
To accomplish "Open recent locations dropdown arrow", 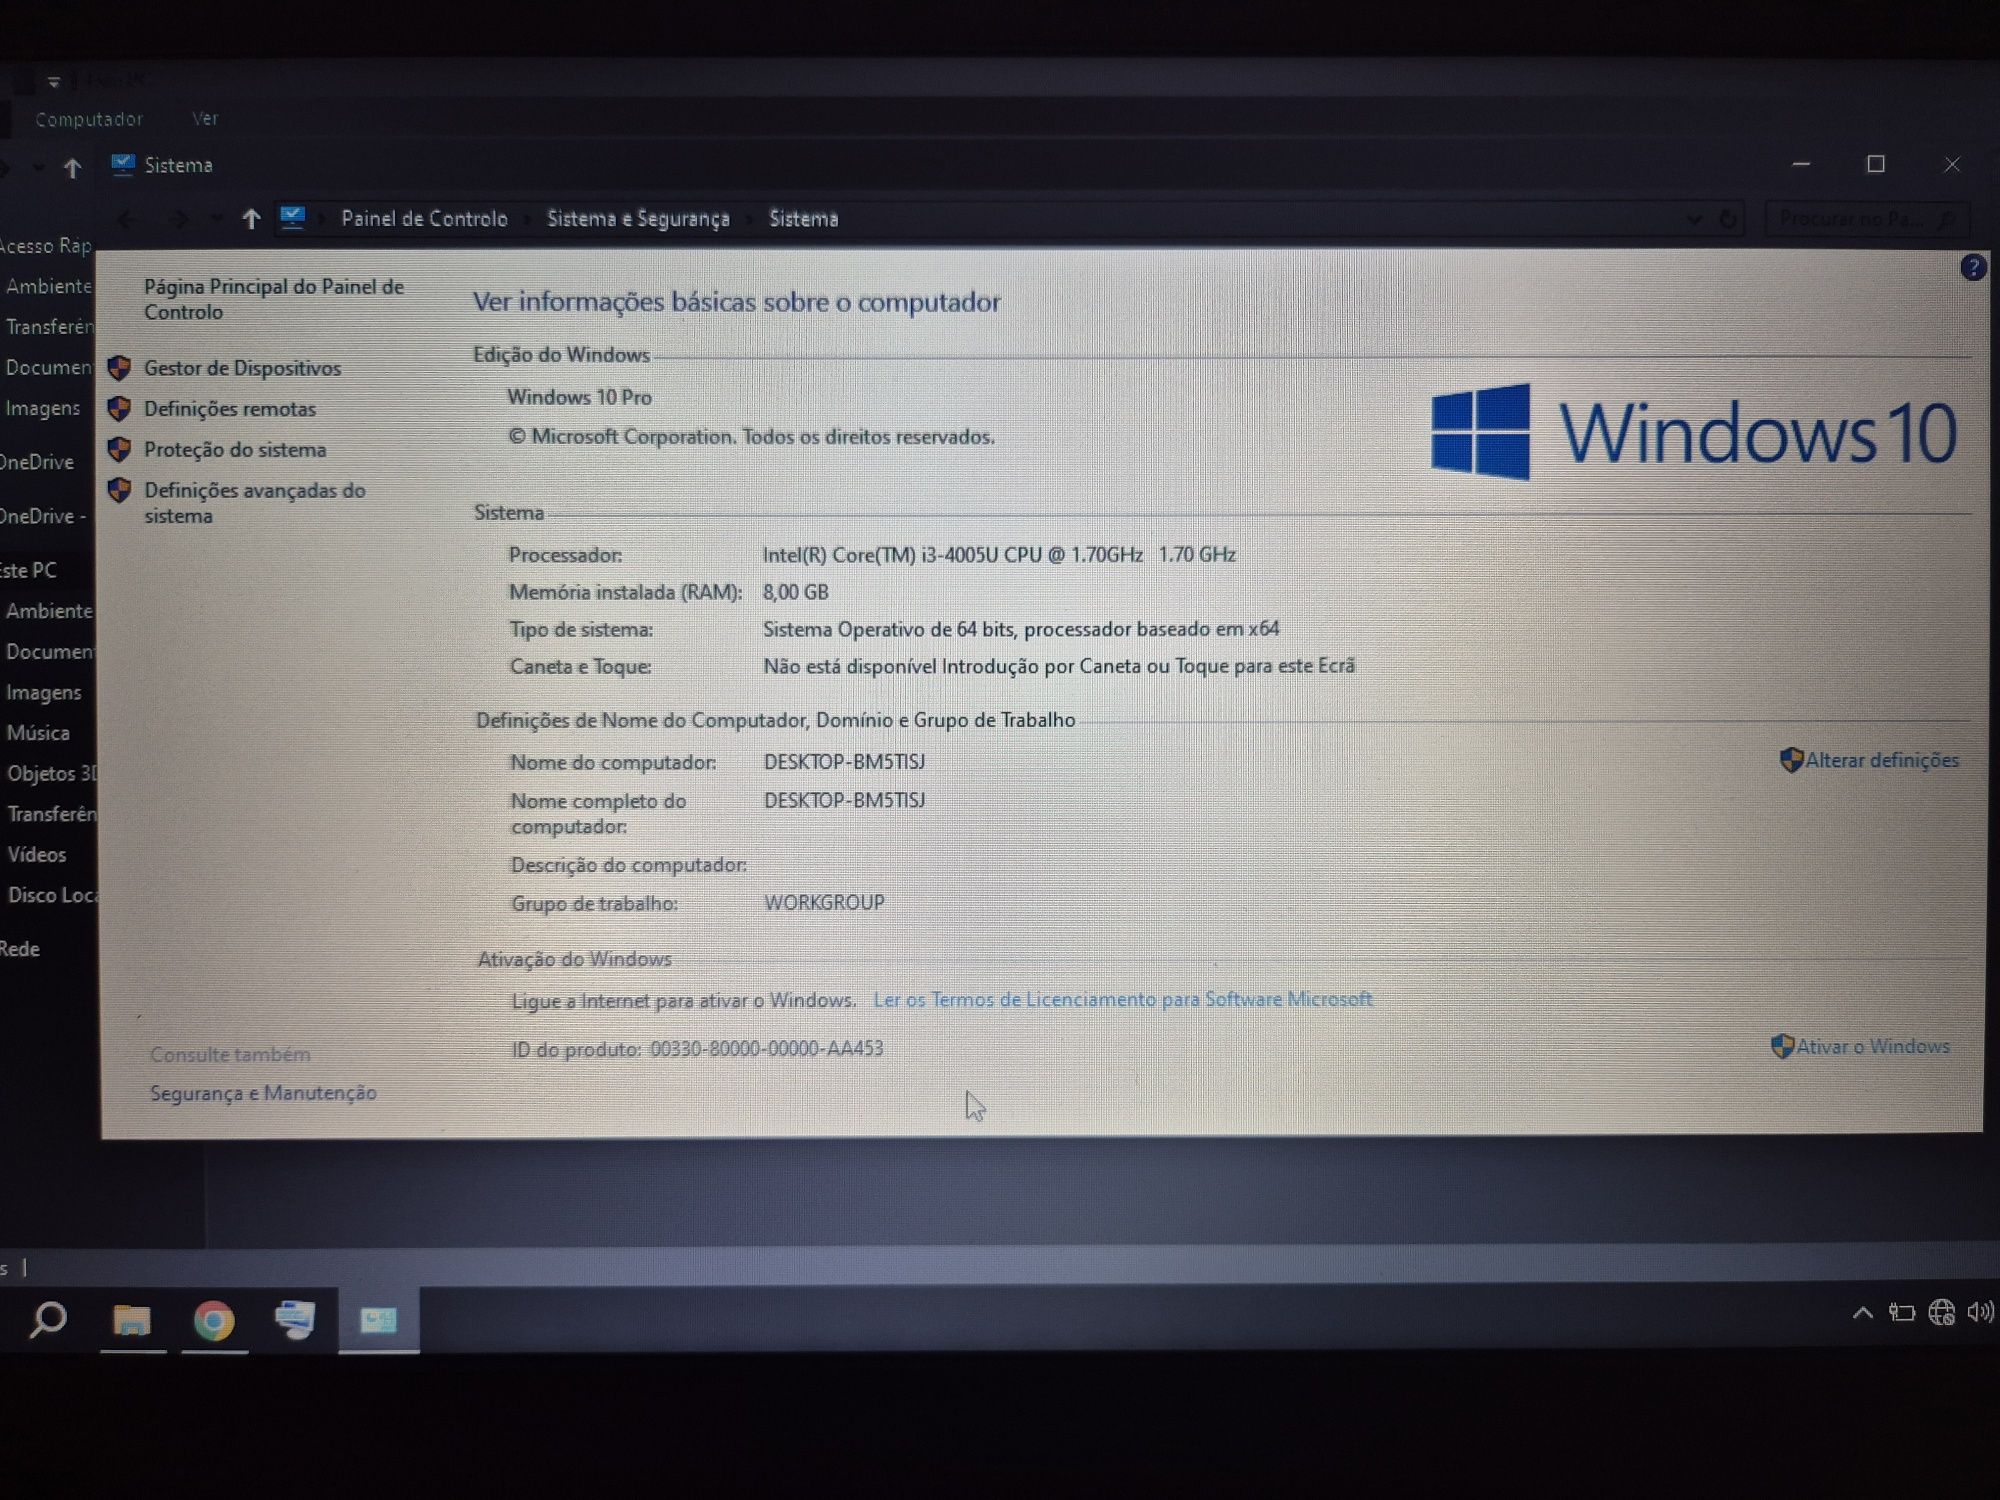I will pyautogui.click(x=216, y=219).
